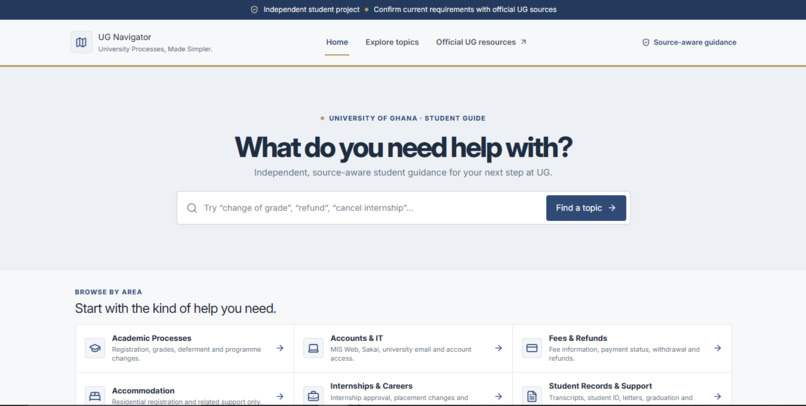Click the arrow on the Accommodation card

[280, 396]
